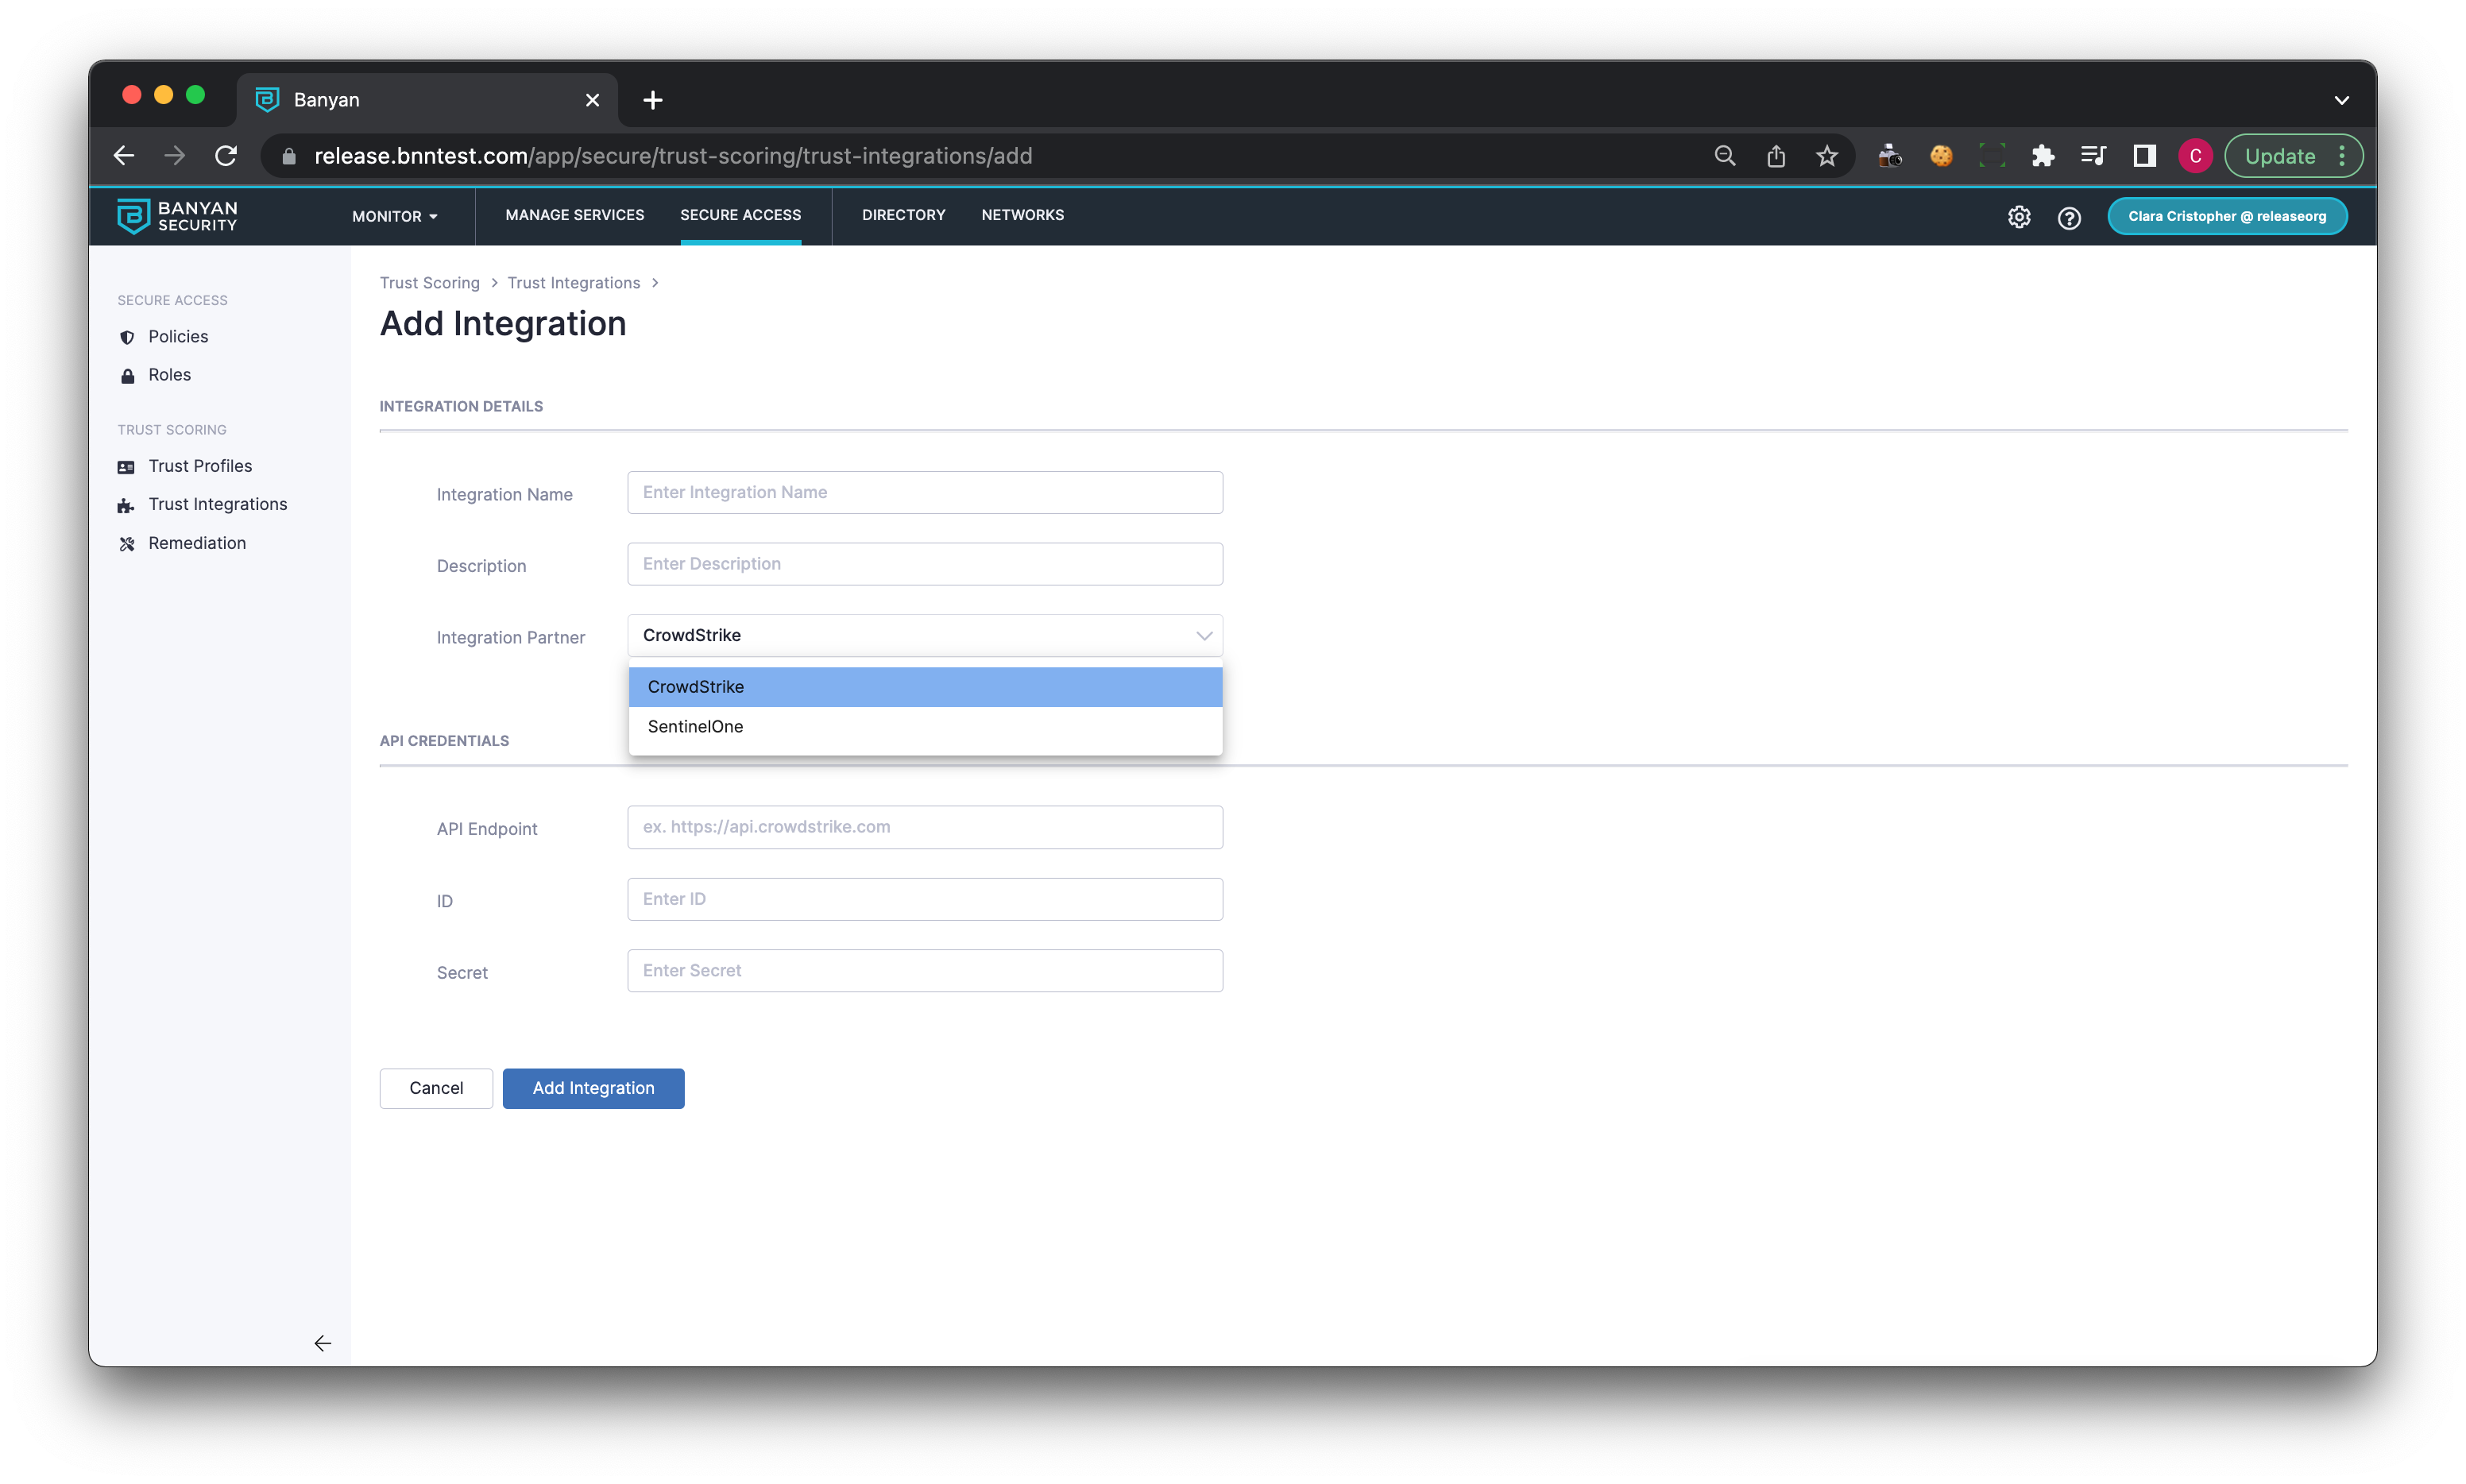Screen dimensions: 2466x1484
Task: Expand the MONITOR menu
Action: 395,217
